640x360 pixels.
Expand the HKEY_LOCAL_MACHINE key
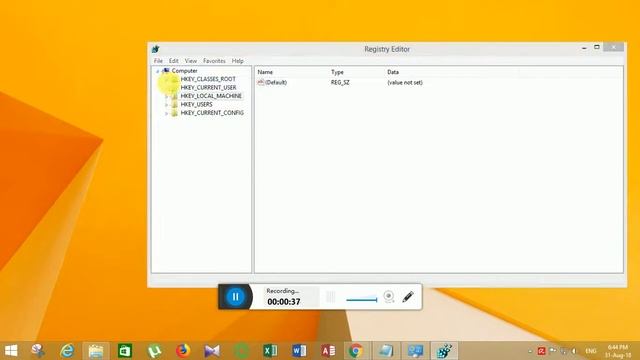(167, 96)
